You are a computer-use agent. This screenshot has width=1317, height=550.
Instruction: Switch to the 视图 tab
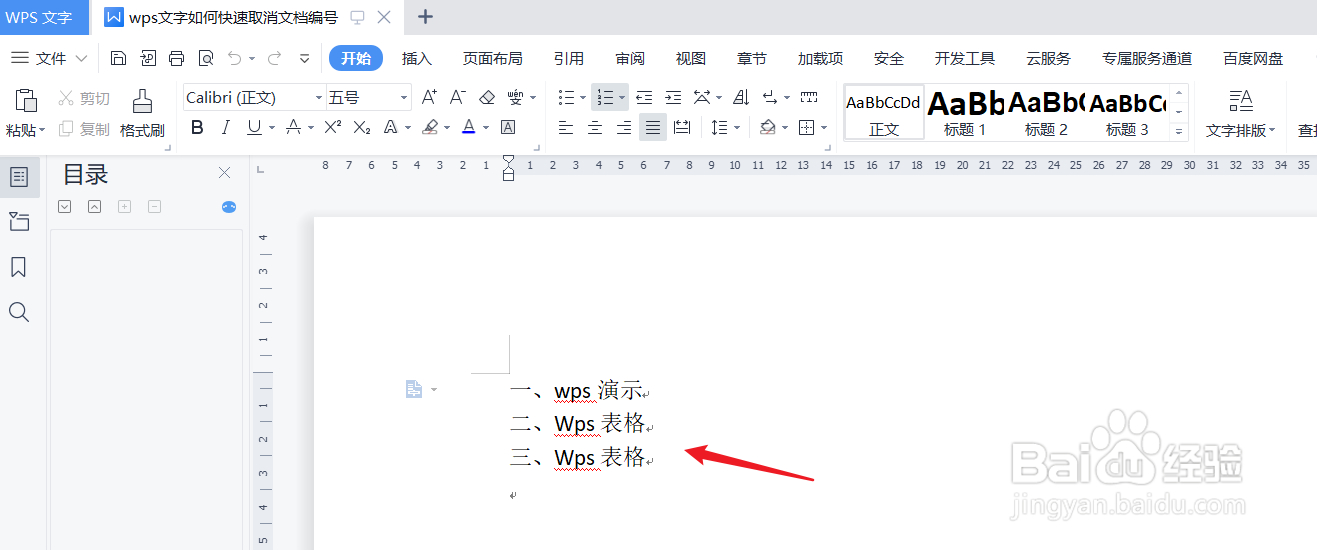pos(691,58)
